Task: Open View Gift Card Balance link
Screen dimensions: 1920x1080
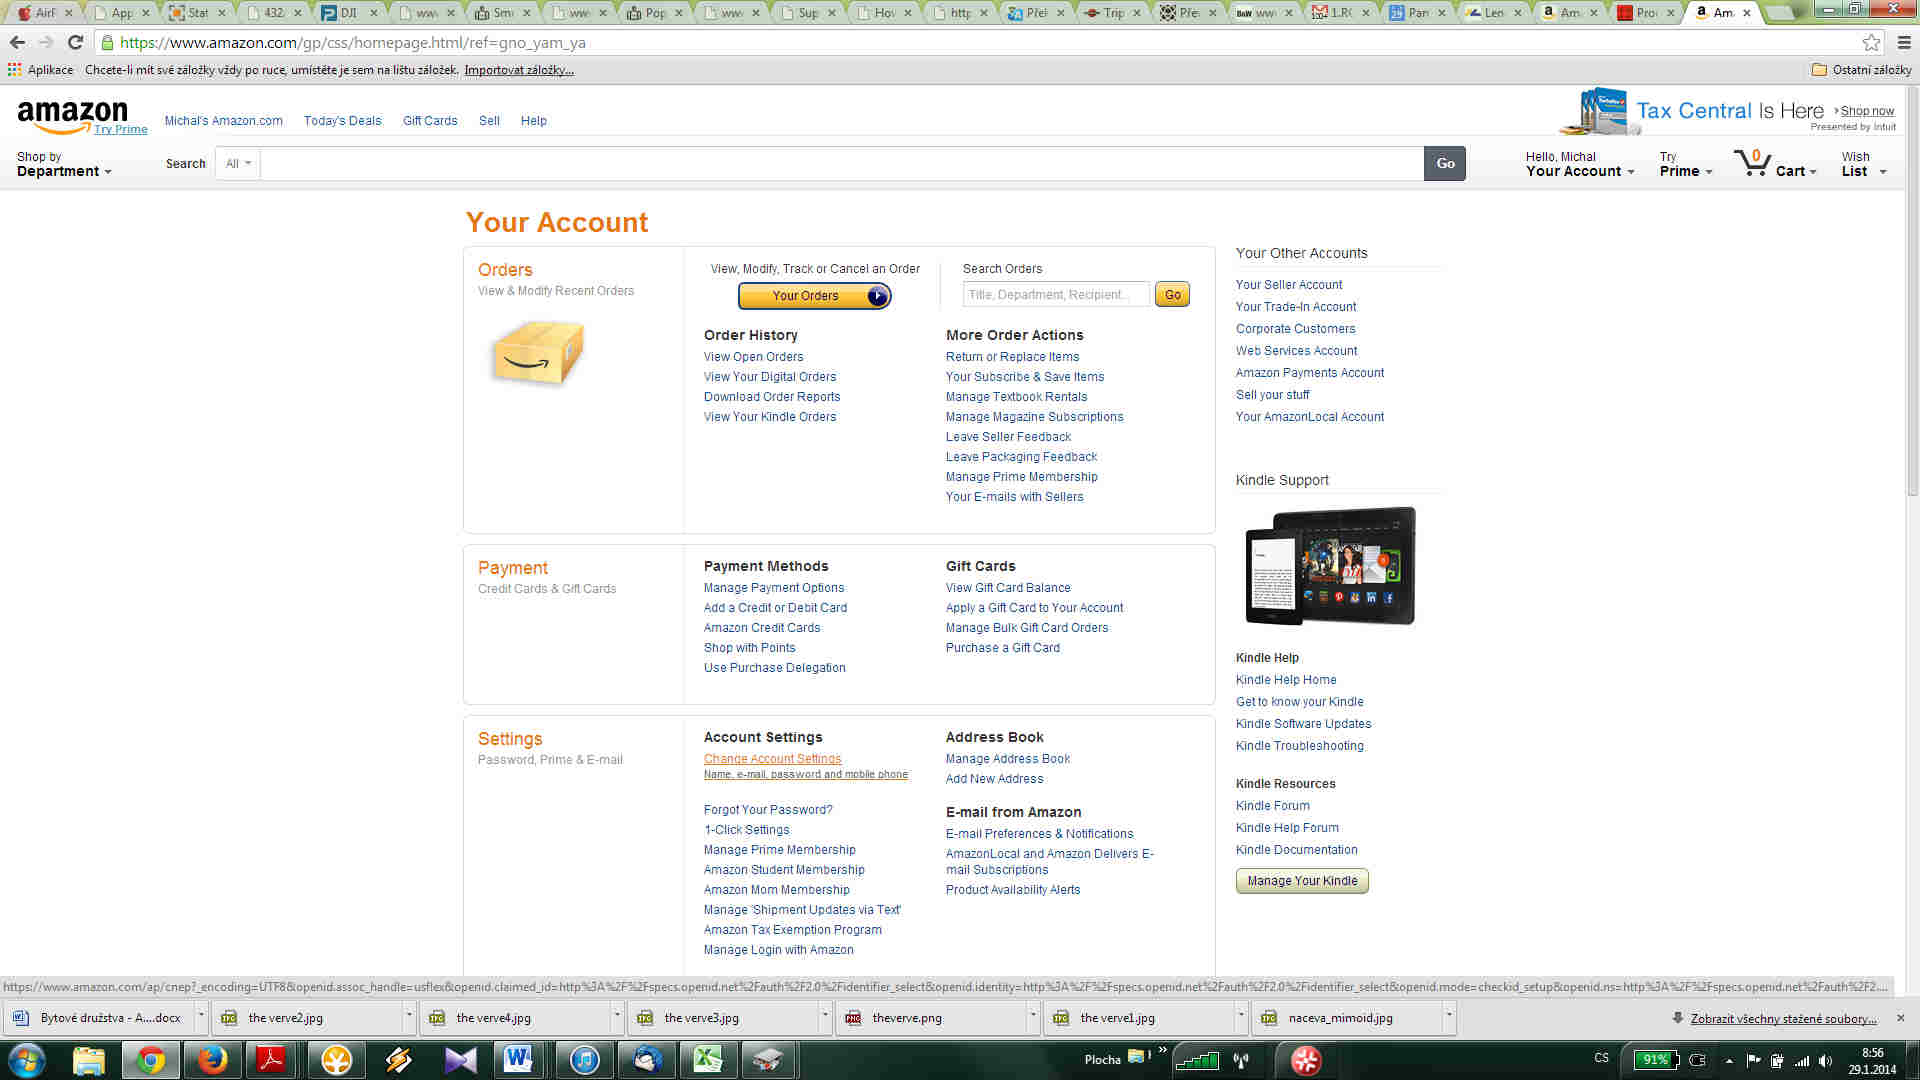Action: (1008, 588)
